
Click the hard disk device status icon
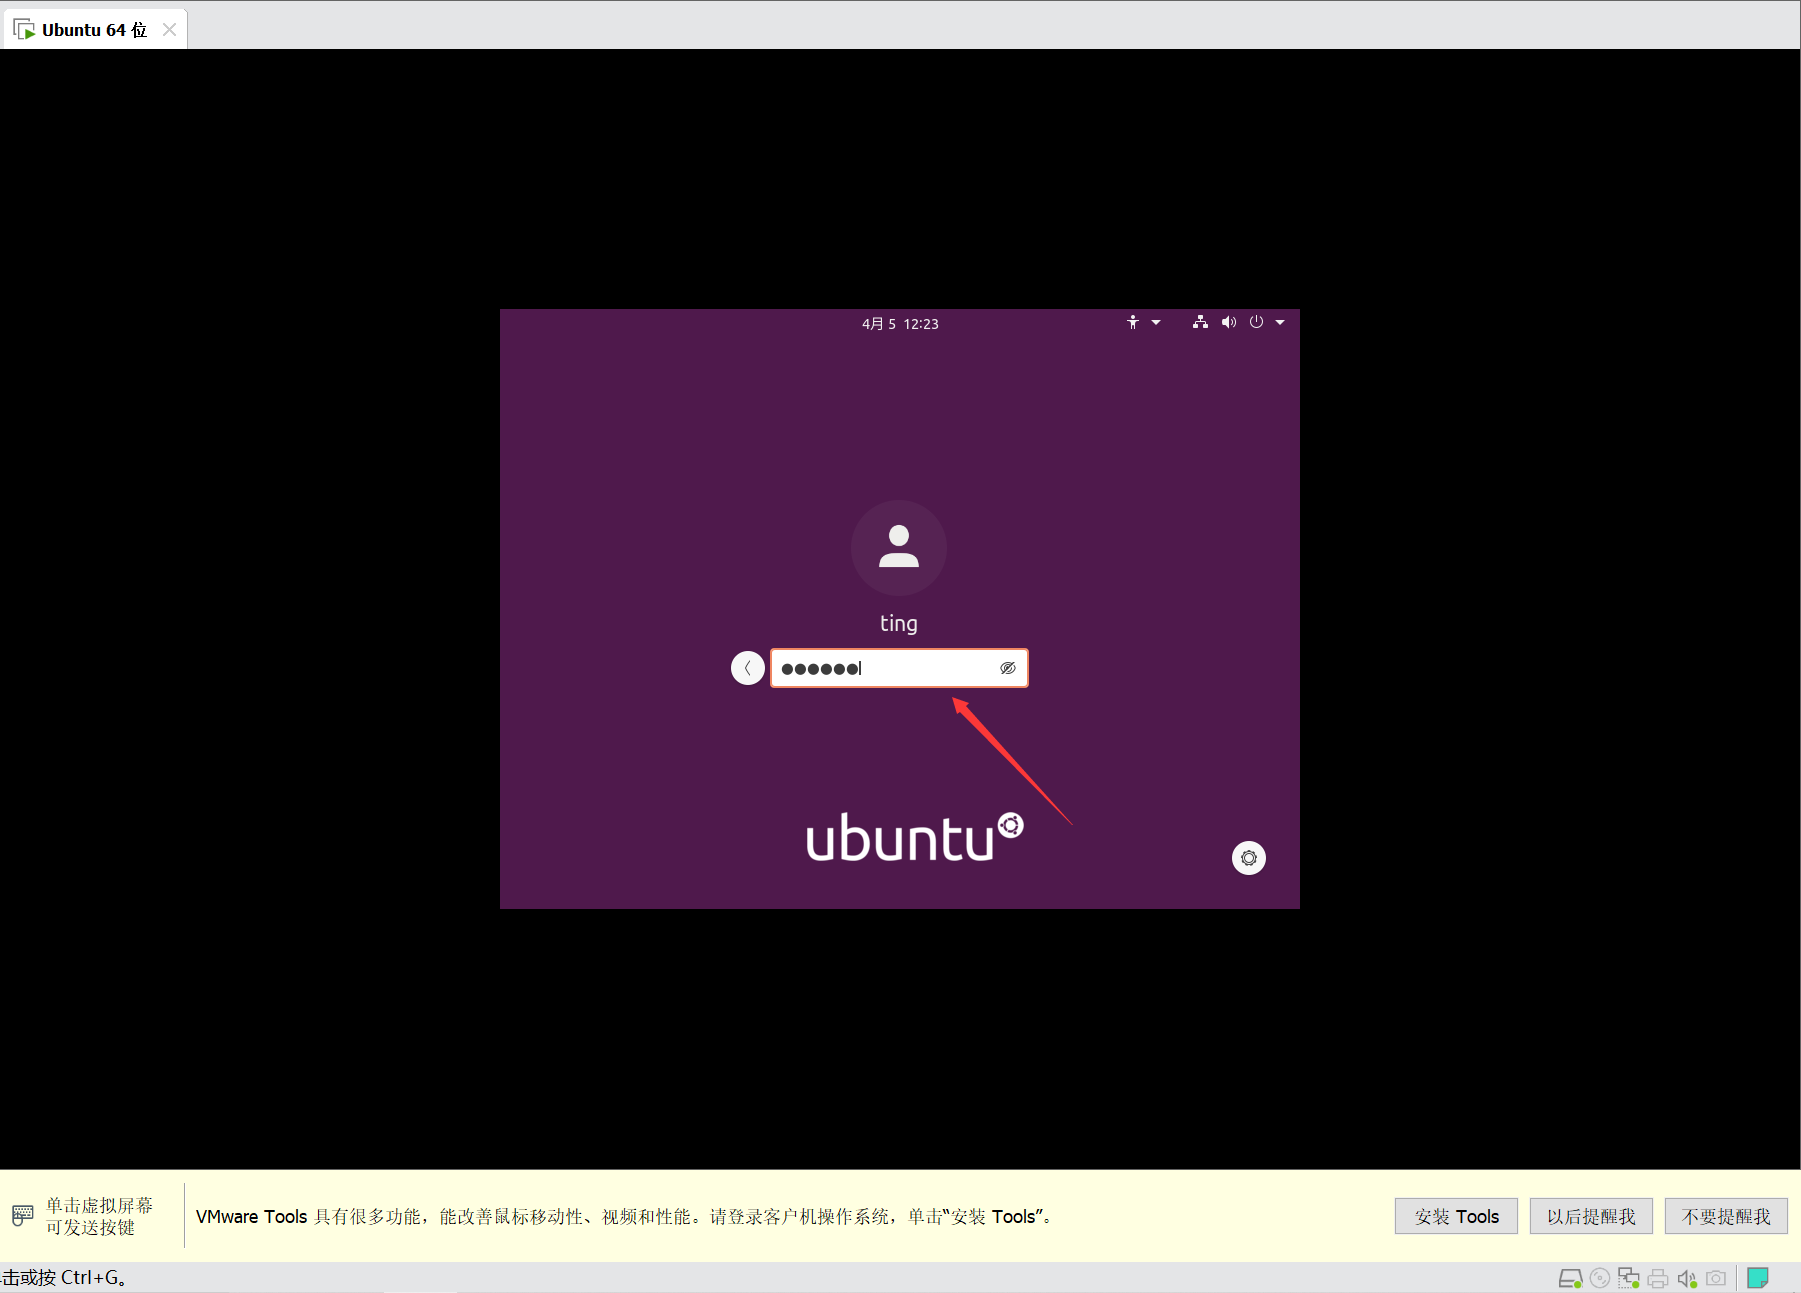pos(1571,1278)
